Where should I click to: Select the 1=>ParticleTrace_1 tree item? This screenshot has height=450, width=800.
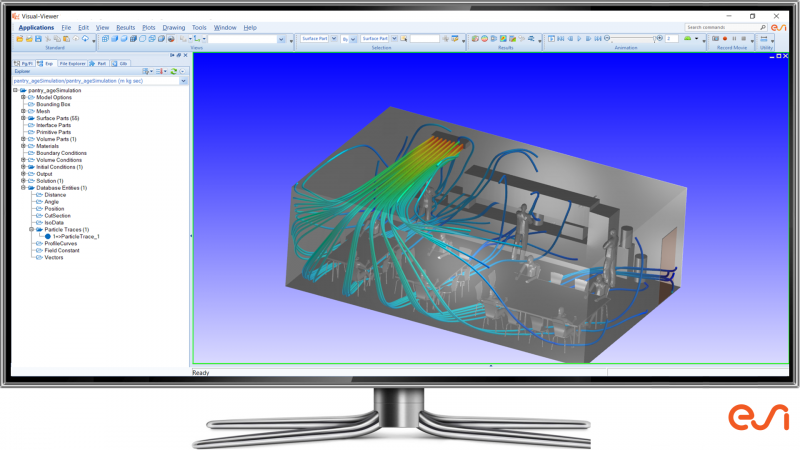tap(76, 237)
